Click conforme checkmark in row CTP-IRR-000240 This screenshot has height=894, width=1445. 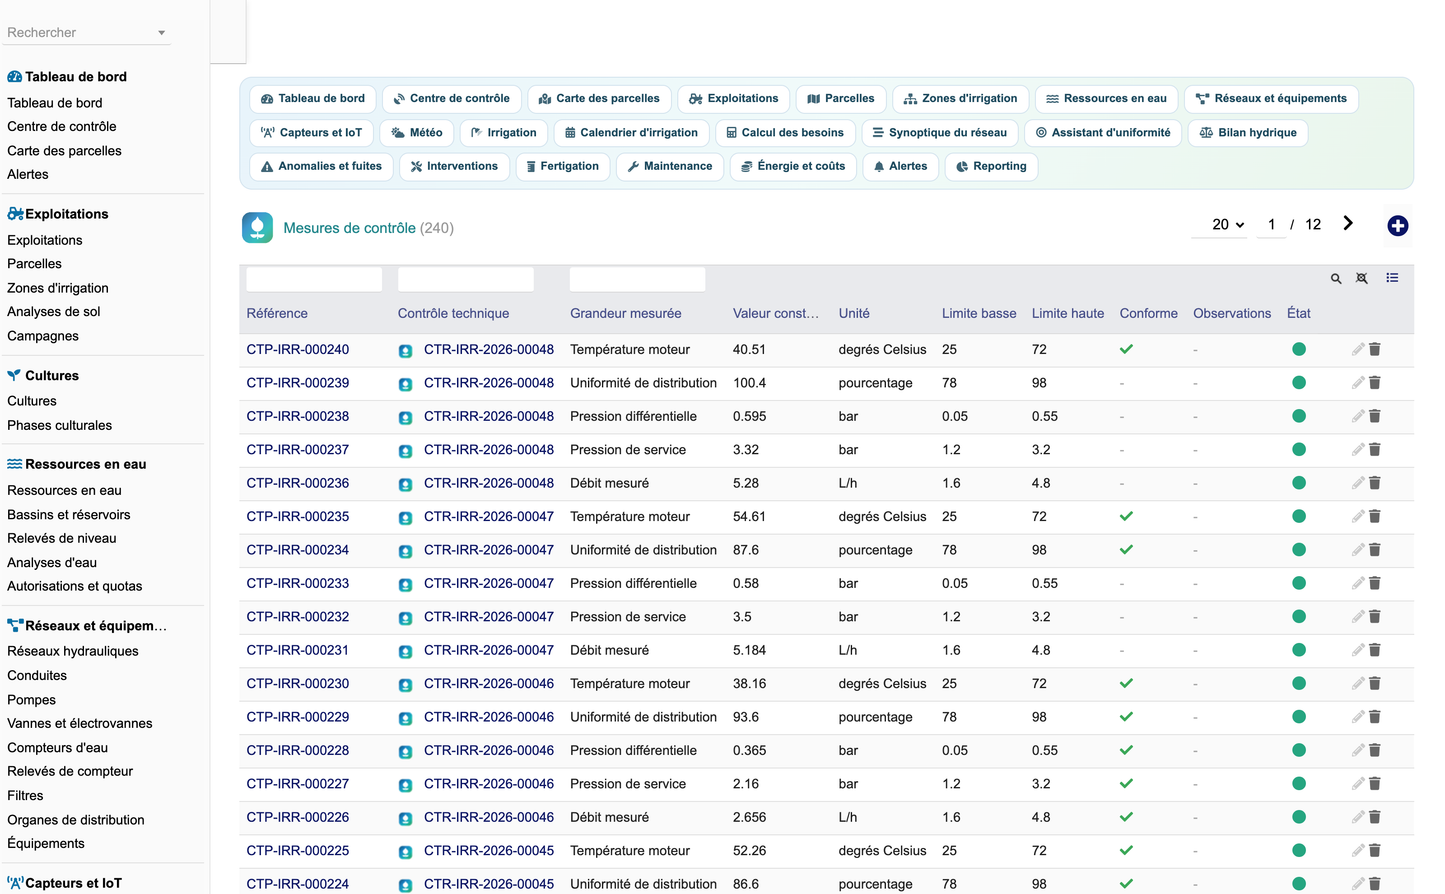(1126, 349)
